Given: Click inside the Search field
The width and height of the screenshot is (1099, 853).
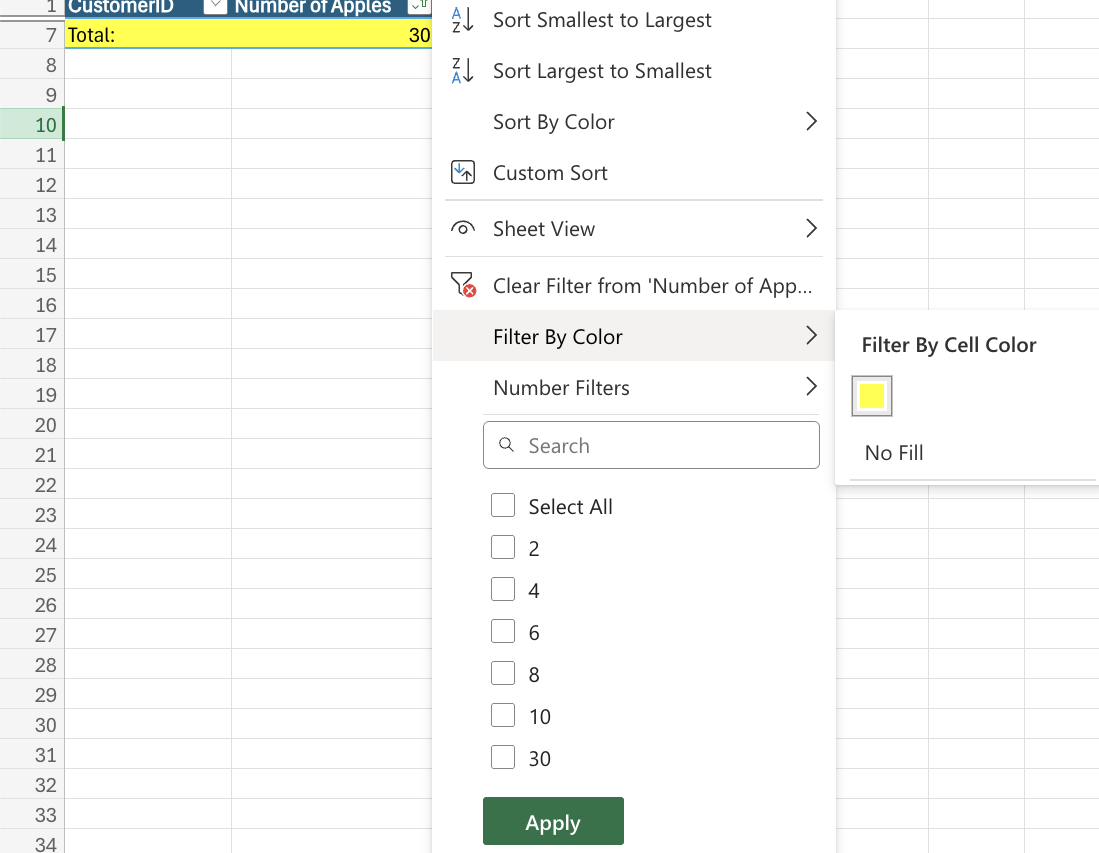Looking at the screenshot, I should pos(650,445).
